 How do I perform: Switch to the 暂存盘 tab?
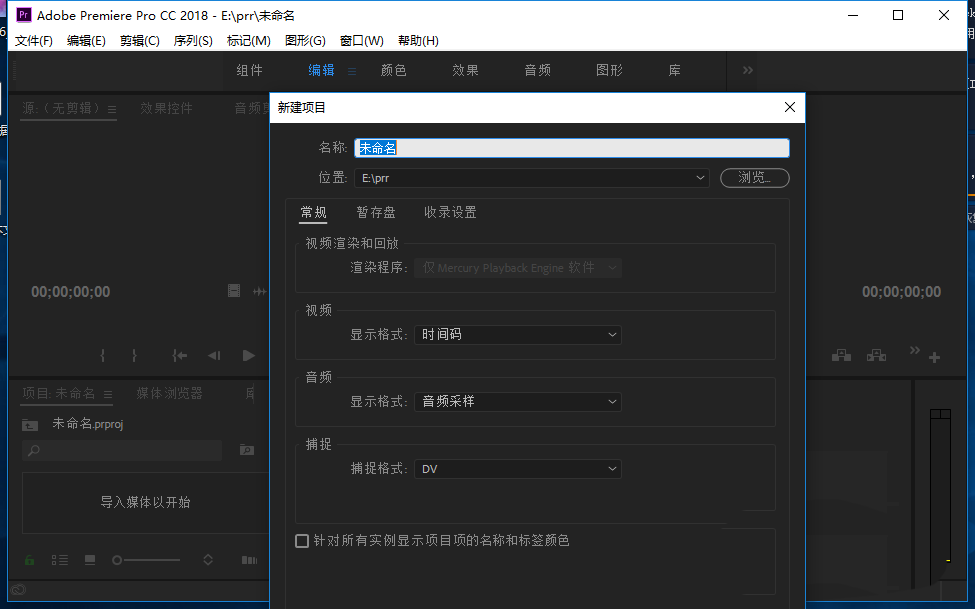coord(377,212)
